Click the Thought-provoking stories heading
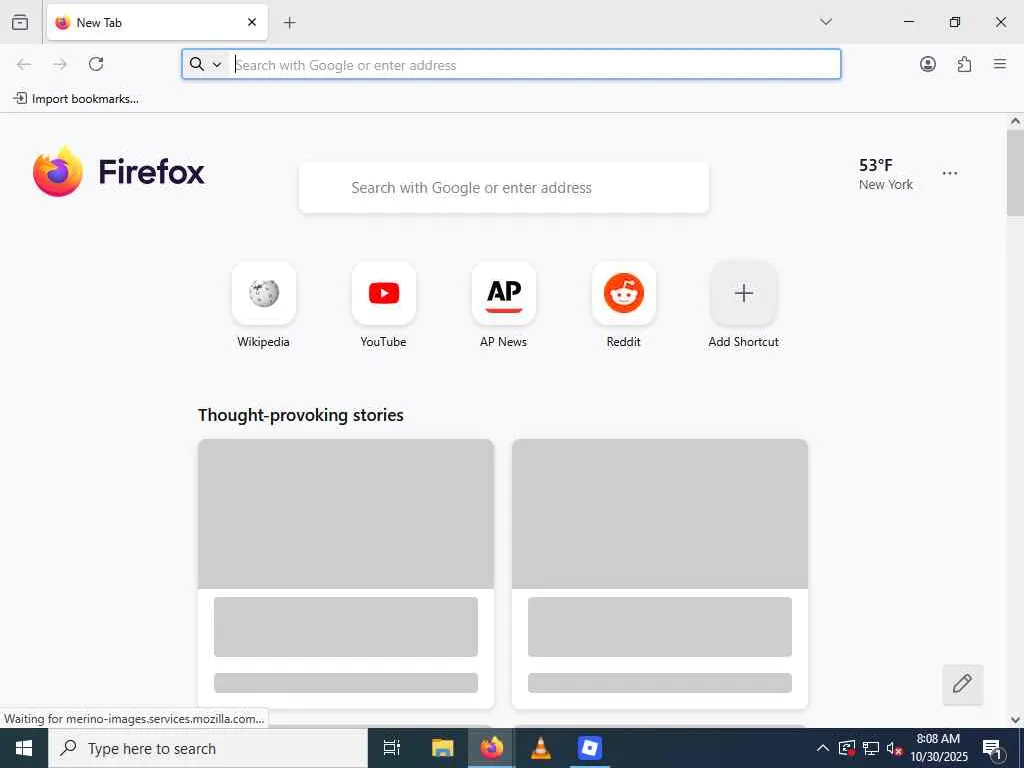Image resolution: width=1024 pixels, height=768 pixels. click(x=301, y=415)
